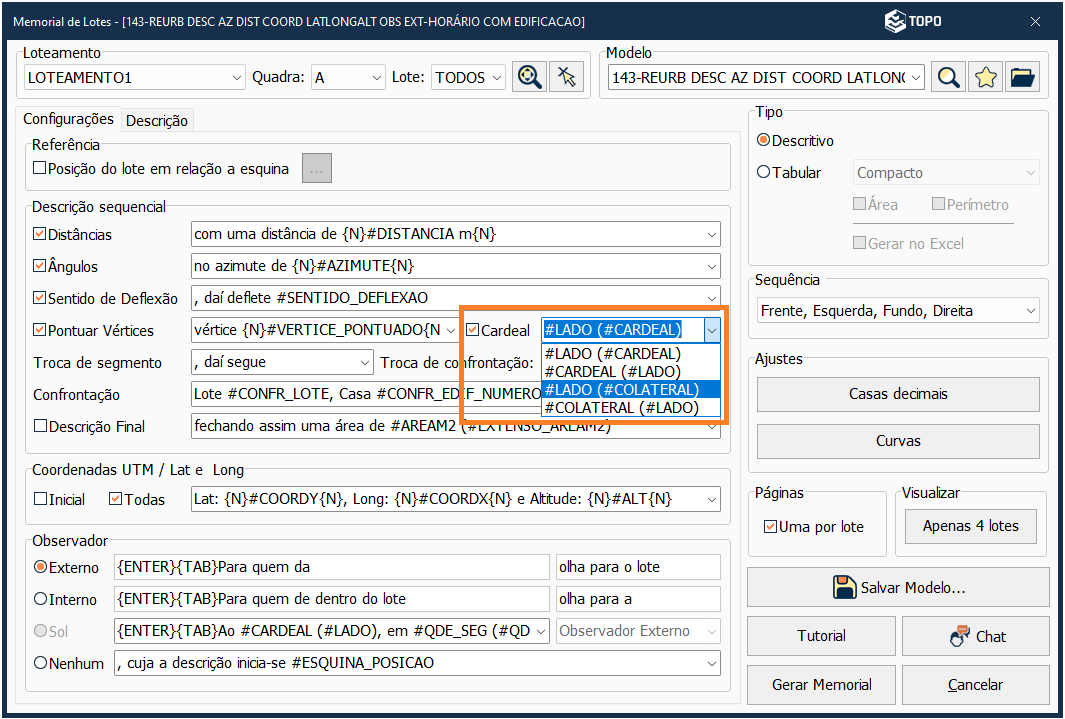
Task: Open model folder icon
Action: [x=1022, y=77]
